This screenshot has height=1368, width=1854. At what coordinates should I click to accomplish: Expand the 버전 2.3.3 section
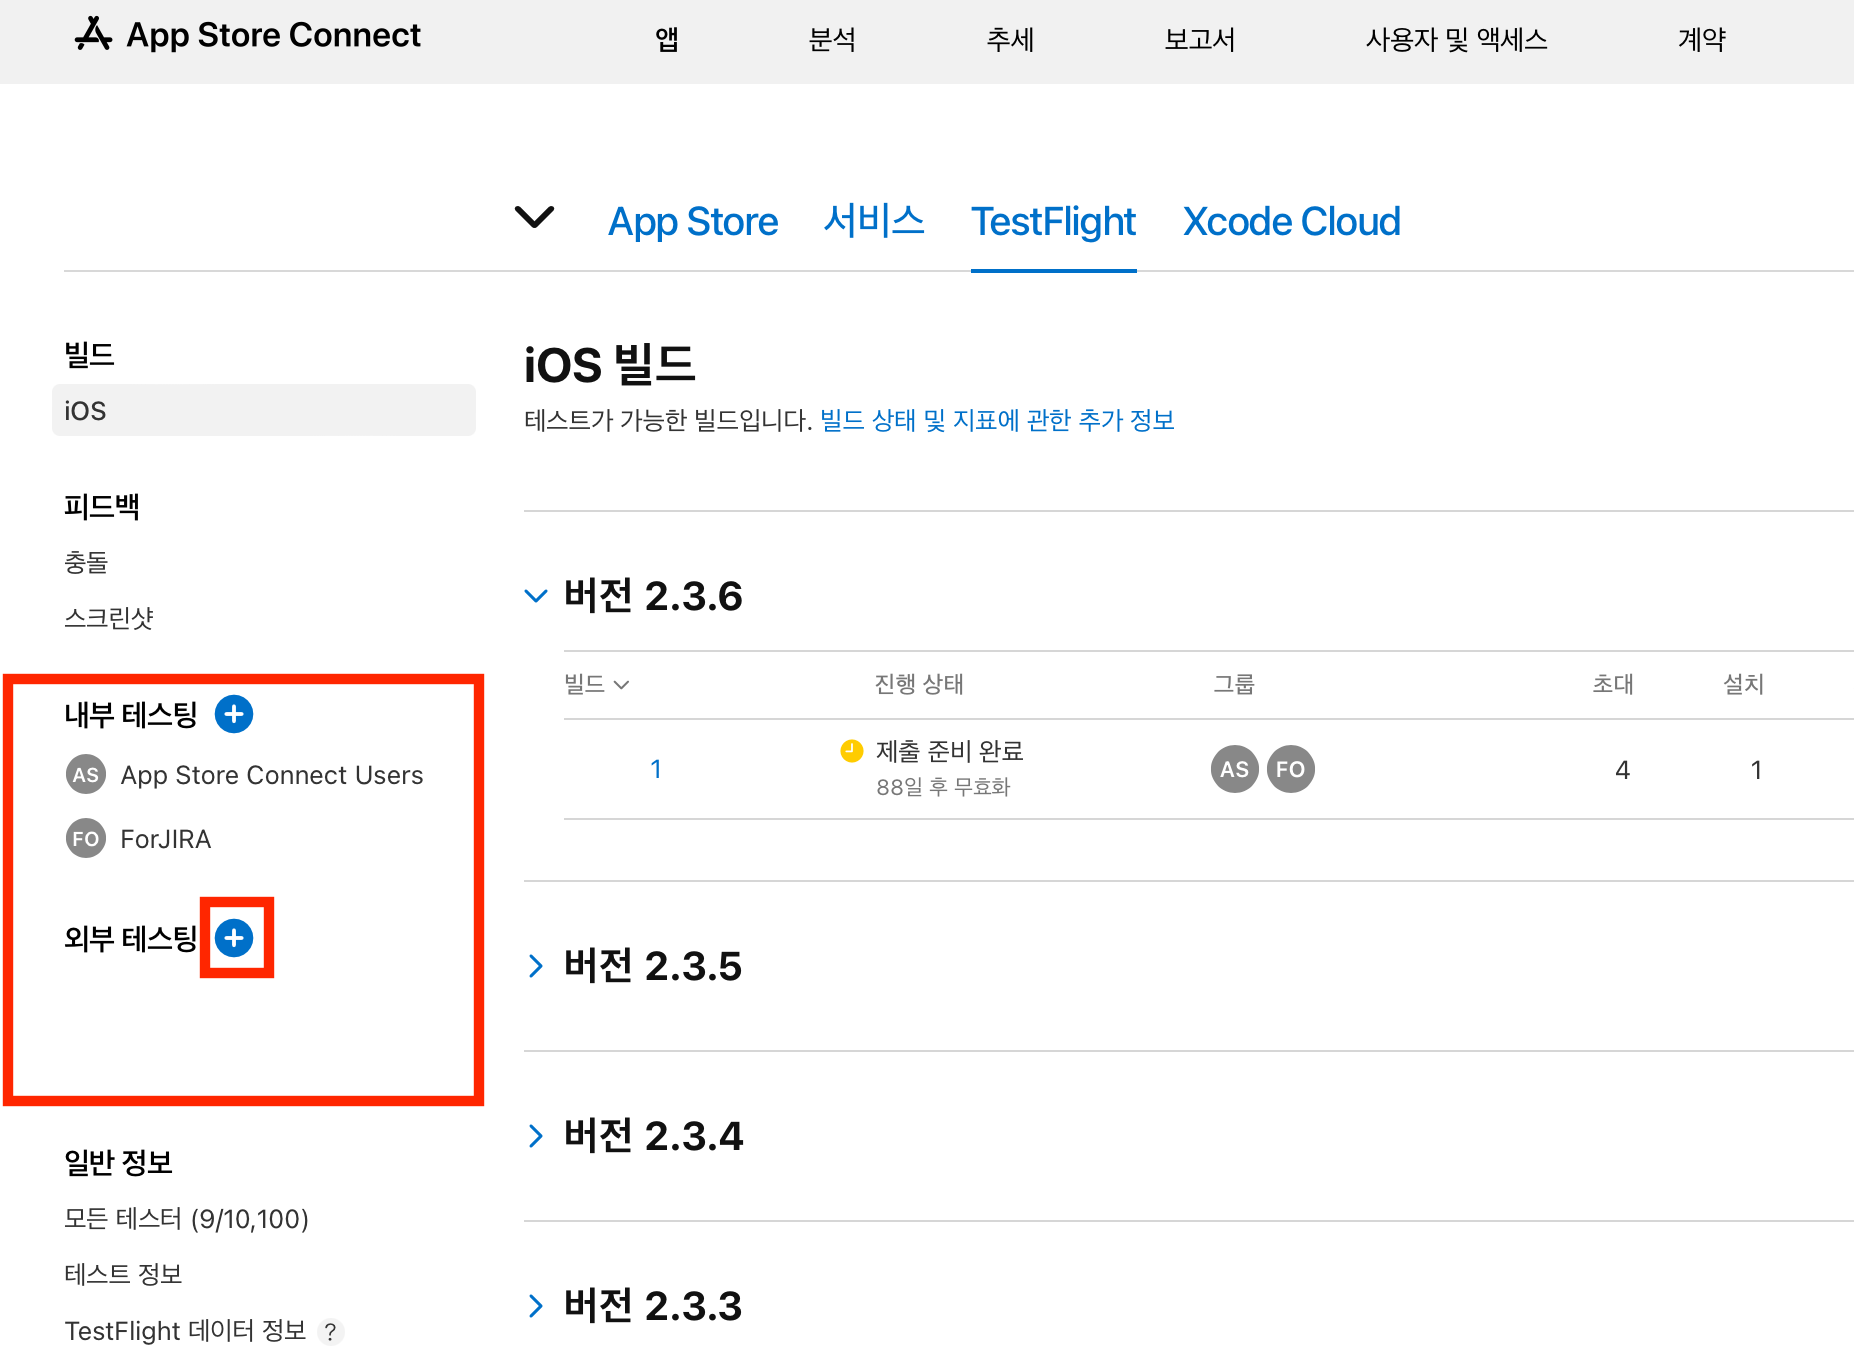click(536, 1306)
